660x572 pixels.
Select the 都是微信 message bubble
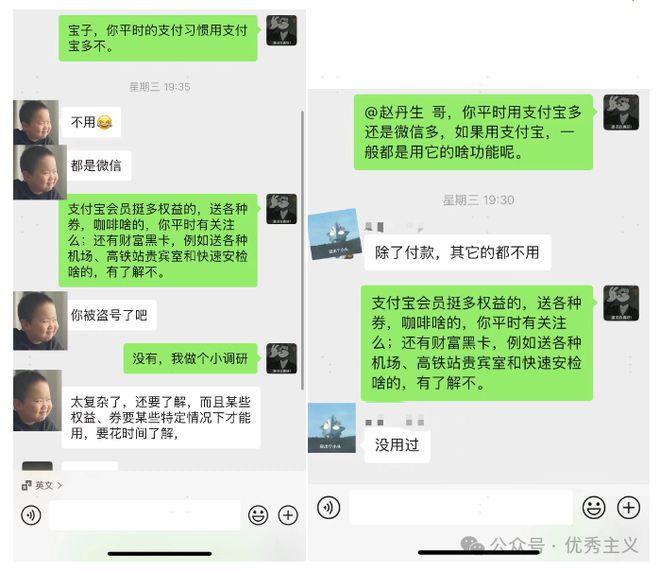tap(96, 165)
